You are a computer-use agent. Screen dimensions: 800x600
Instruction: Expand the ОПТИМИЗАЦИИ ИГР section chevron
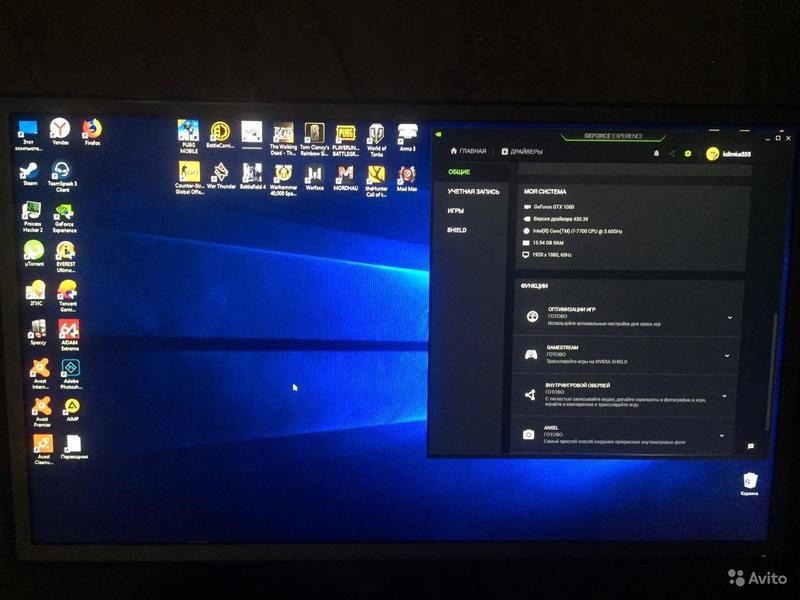pyautogui.click(x=730, y=317)
